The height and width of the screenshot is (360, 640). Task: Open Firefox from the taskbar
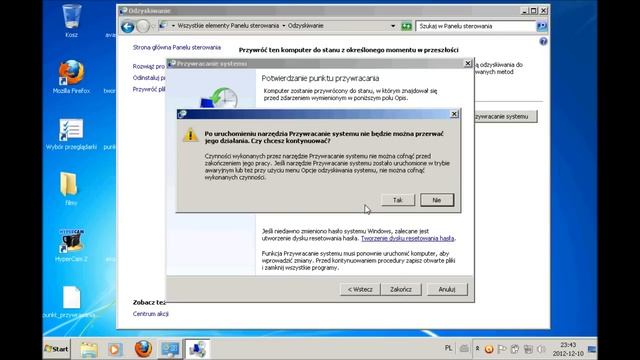pos(143,349)
